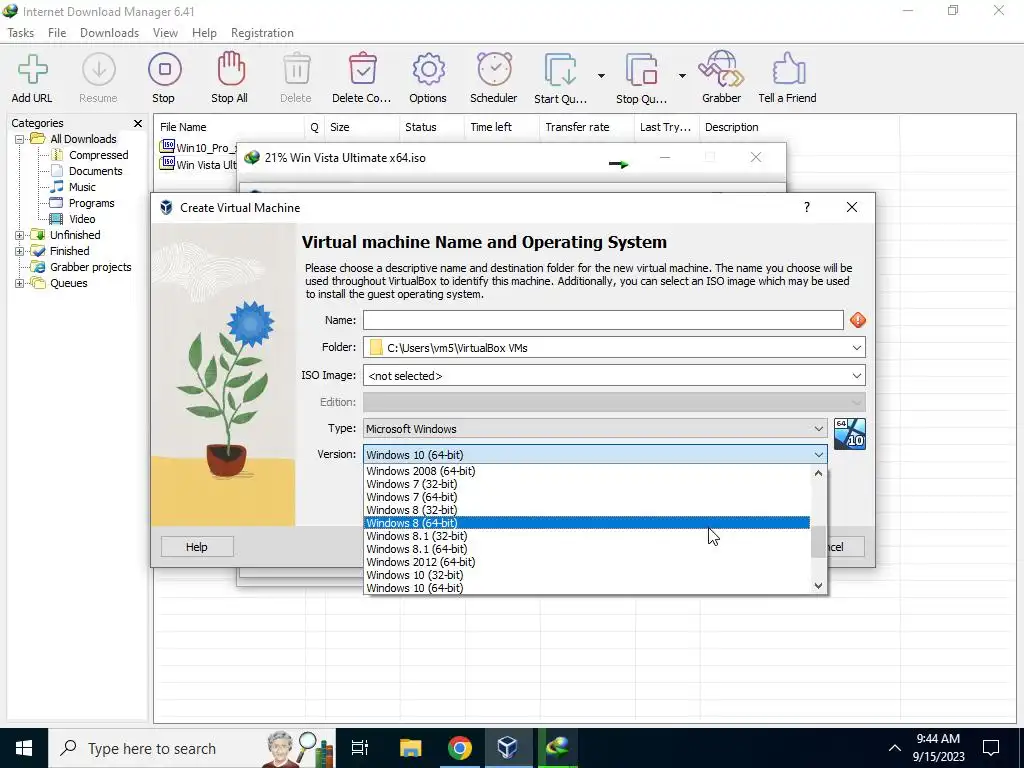Image resolution: width=1024 pixels, height=768 pixels.
Task: Open Internet Download Manager taskbar icon
Action: click(x=557, y=748)
